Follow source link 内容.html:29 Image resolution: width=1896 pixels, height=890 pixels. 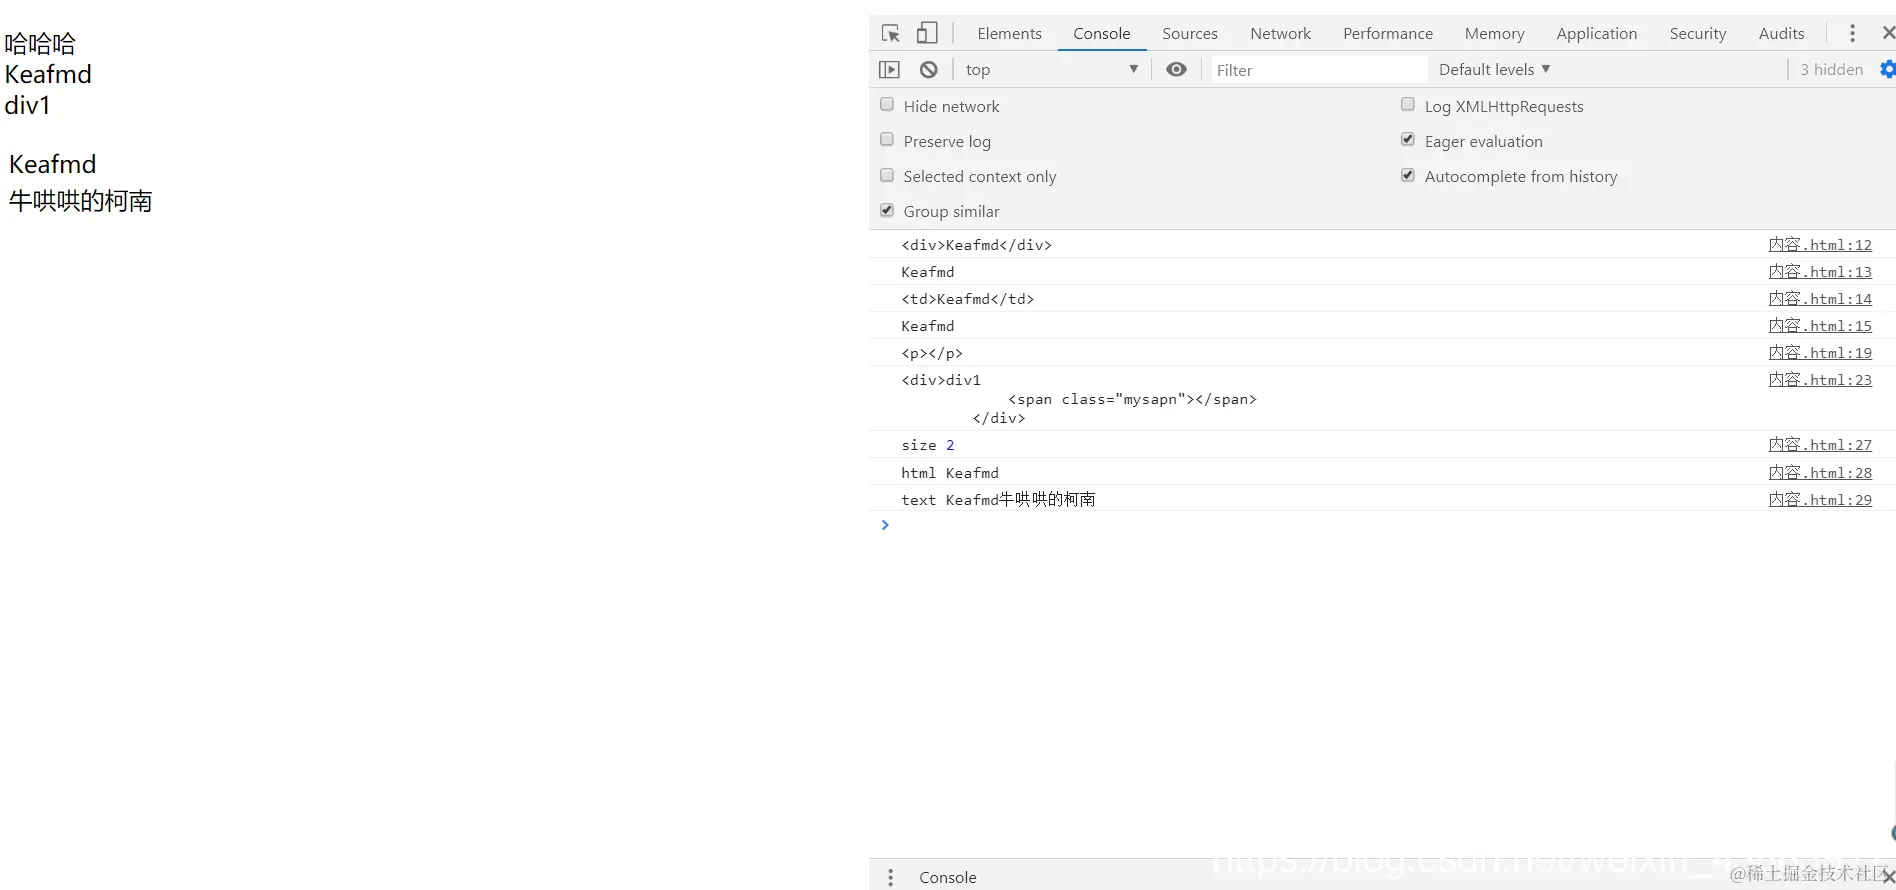click(1820, 499)
